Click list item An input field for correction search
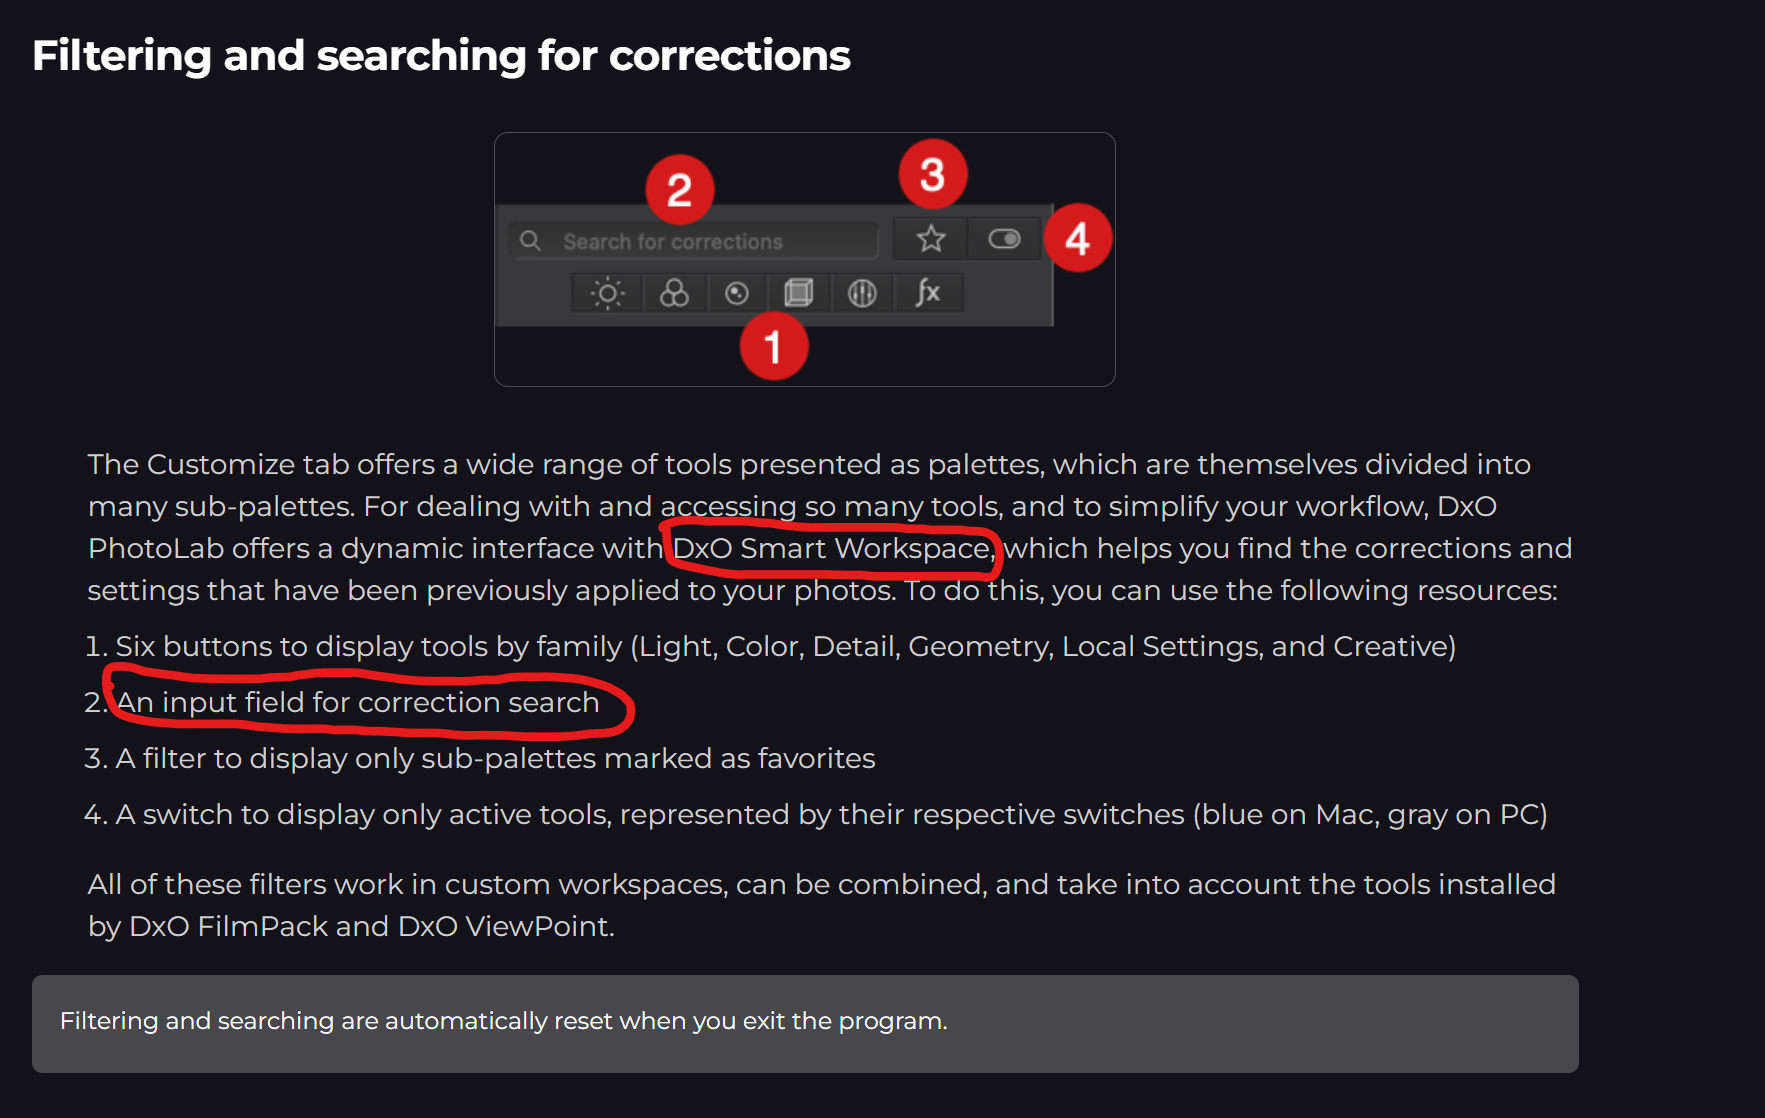 pos(358,702)
